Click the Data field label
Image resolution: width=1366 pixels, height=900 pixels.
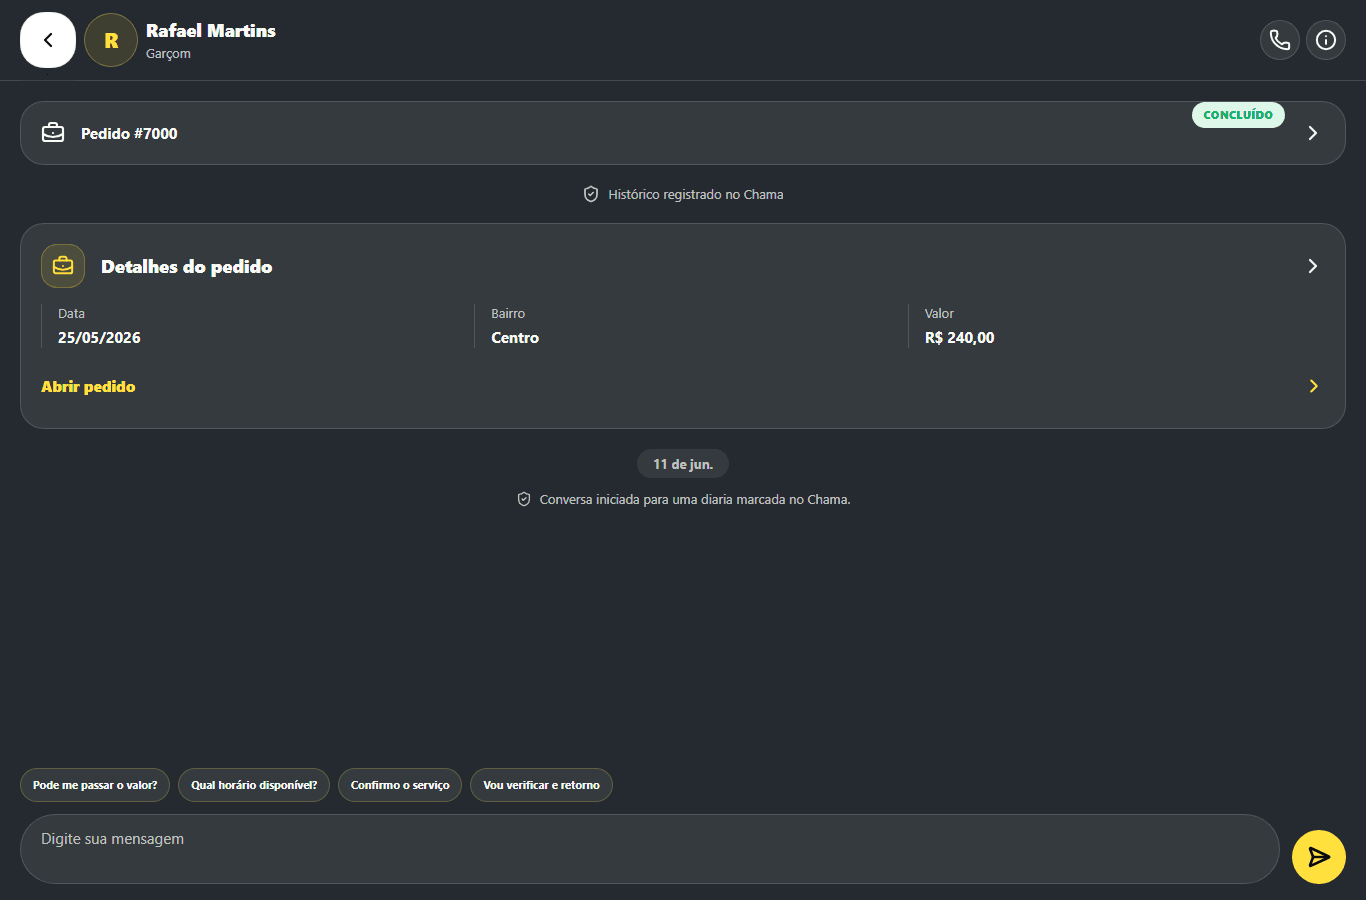[72, 314]
